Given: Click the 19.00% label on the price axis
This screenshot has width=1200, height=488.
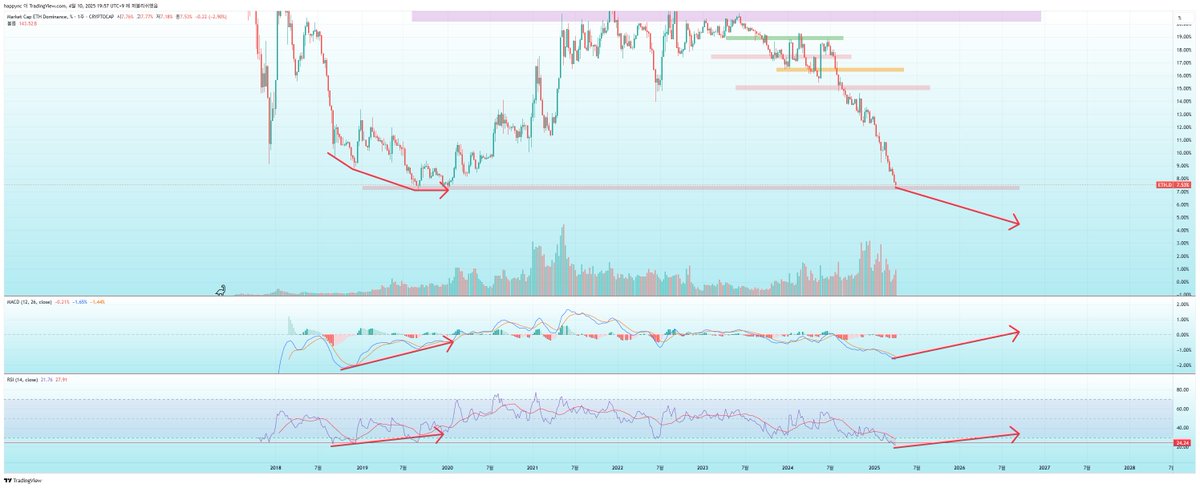Looking at the screenshot, I should point(1183,38).
